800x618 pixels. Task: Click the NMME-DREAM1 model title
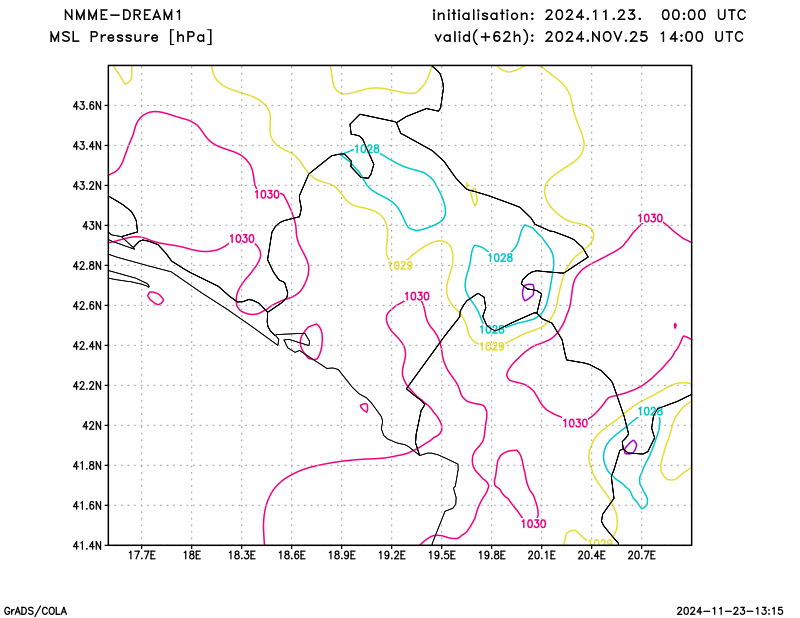point(122,15)
